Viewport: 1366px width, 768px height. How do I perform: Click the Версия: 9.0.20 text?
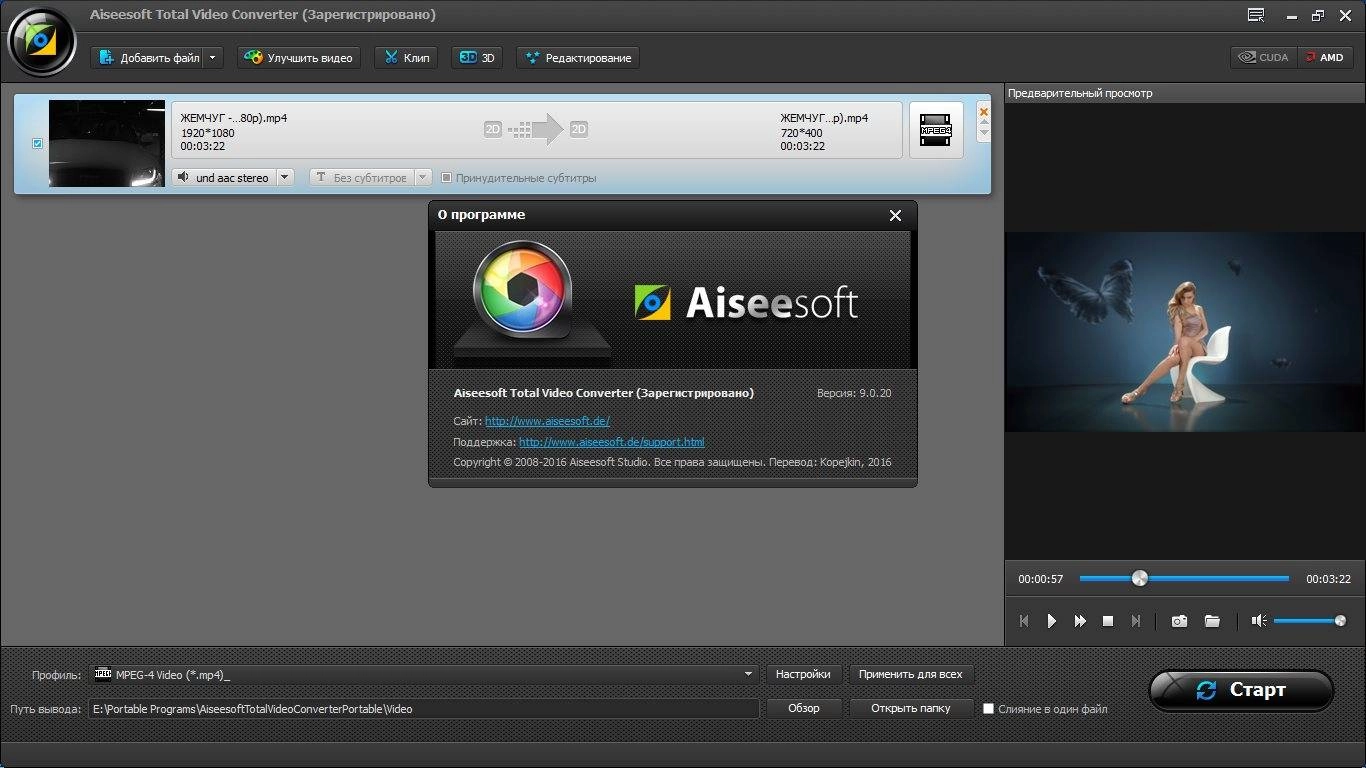pos(854,393)
